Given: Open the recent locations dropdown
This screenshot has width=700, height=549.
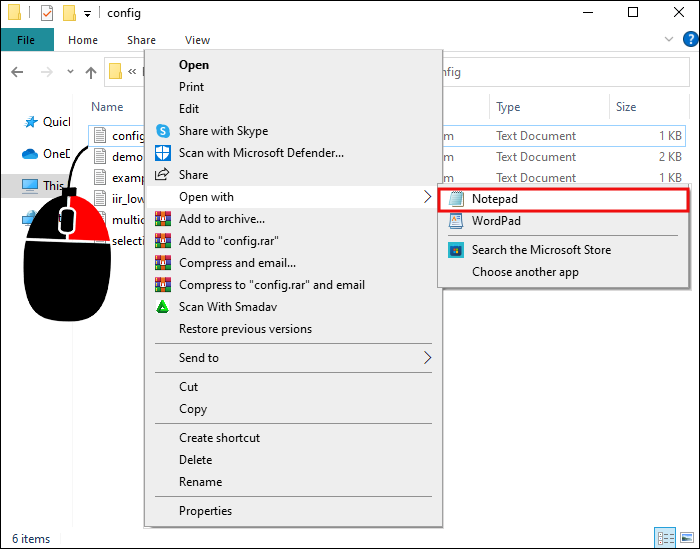Looking at the screenshot, I should [x=70, y=71].
